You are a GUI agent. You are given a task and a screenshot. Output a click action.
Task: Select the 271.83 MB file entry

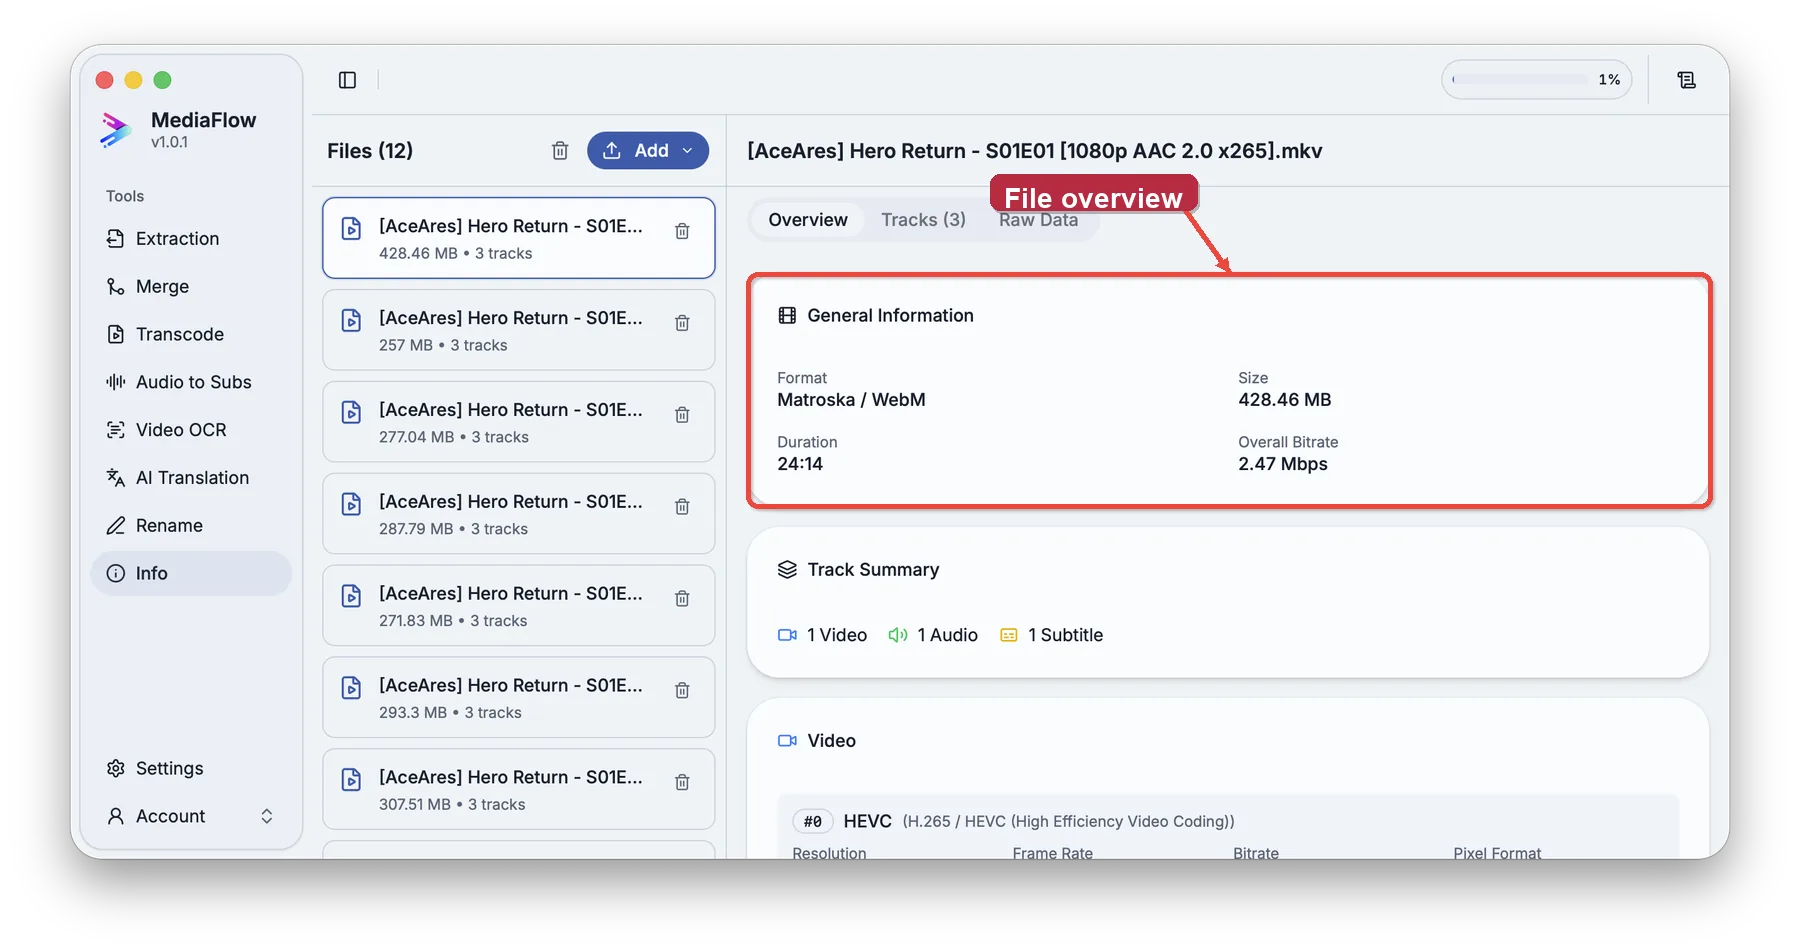[518, 606]
